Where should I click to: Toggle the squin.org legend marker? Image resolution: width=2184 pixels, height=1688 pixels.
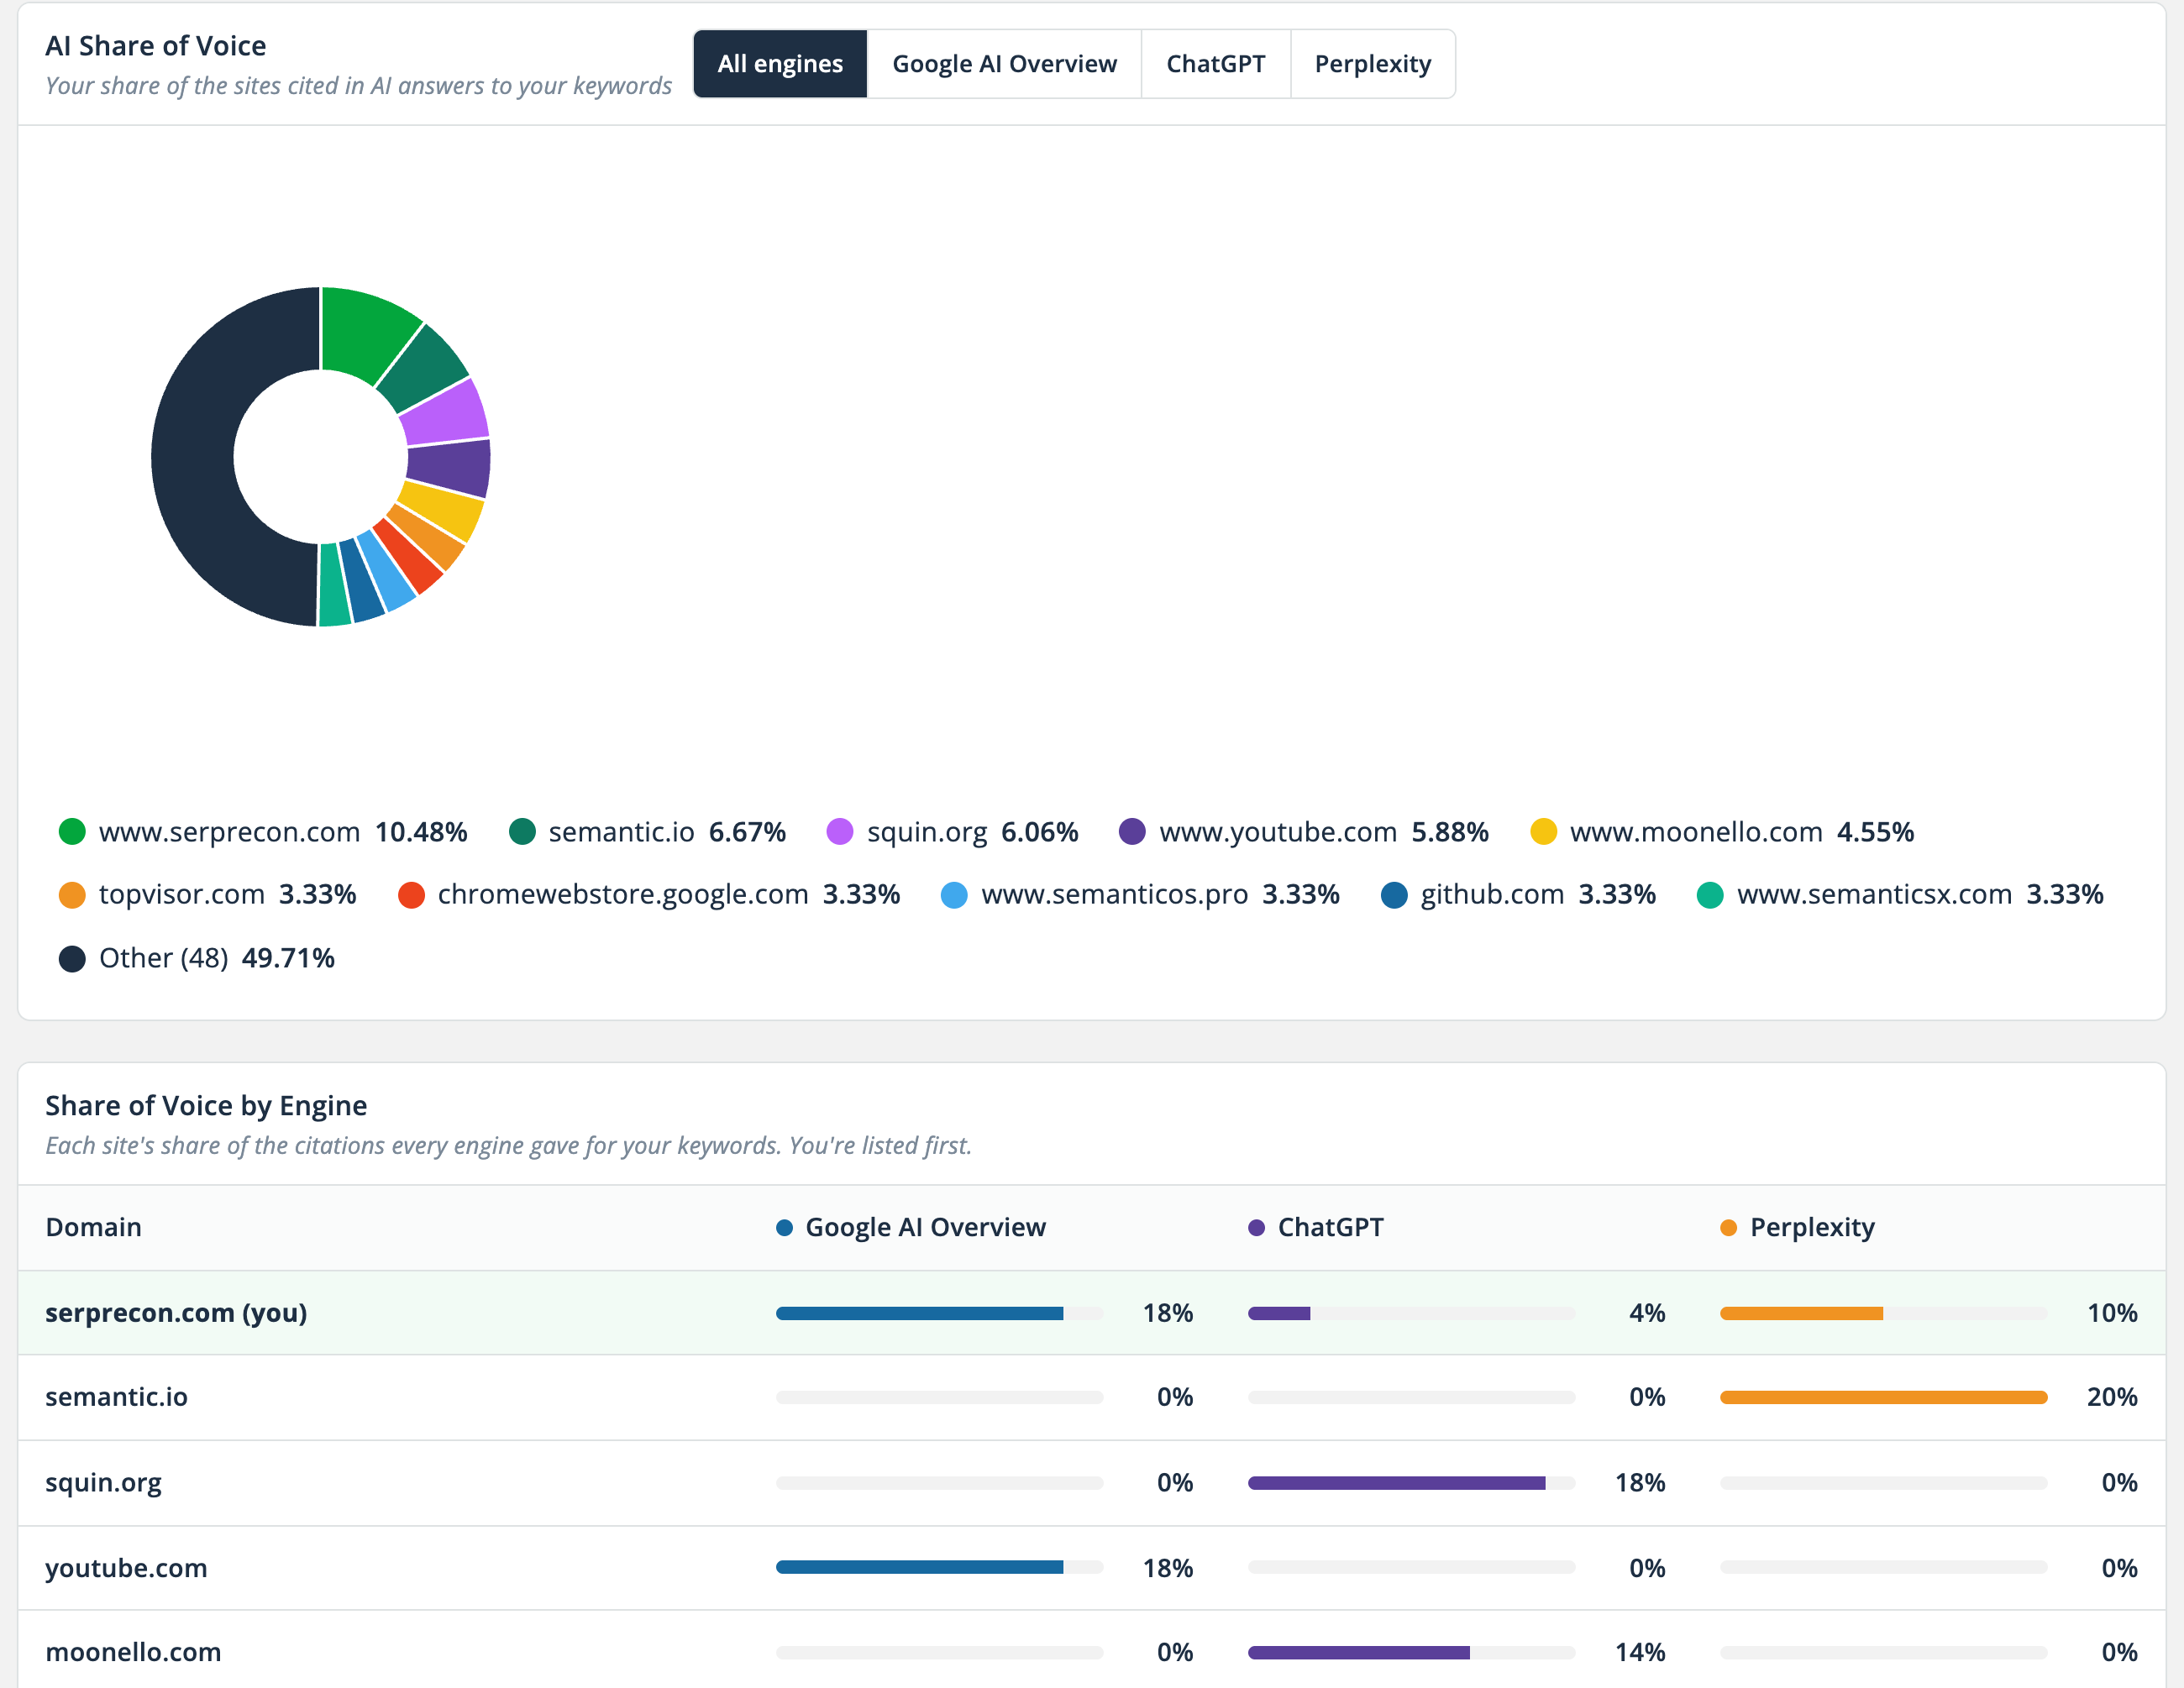[840, 832]
